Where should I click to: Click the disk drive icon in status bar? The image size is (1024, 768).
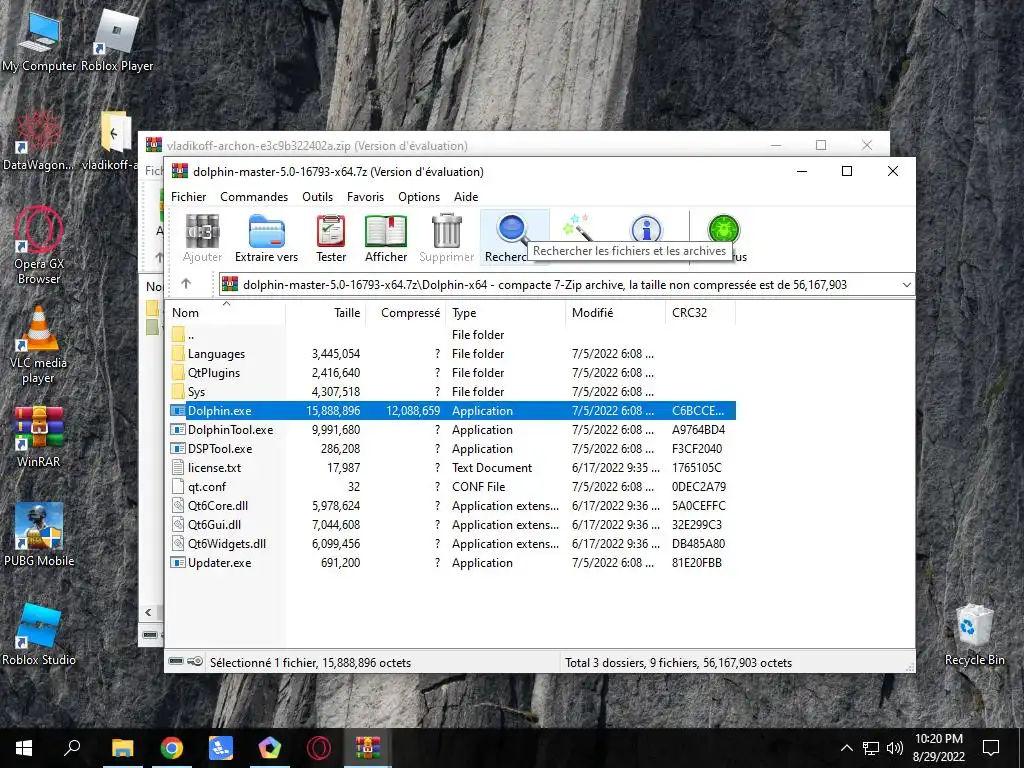(x=176, y=662)
